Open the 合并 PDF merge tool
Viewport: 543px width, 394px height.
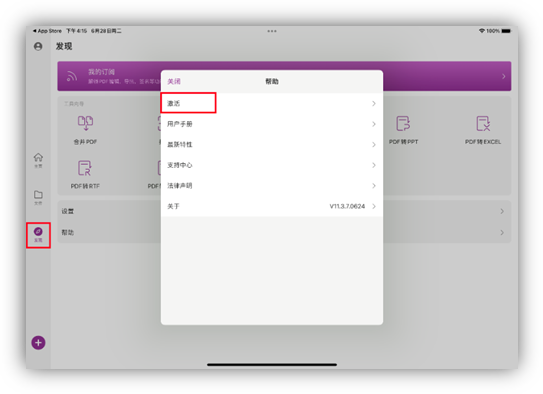point(85,130)
